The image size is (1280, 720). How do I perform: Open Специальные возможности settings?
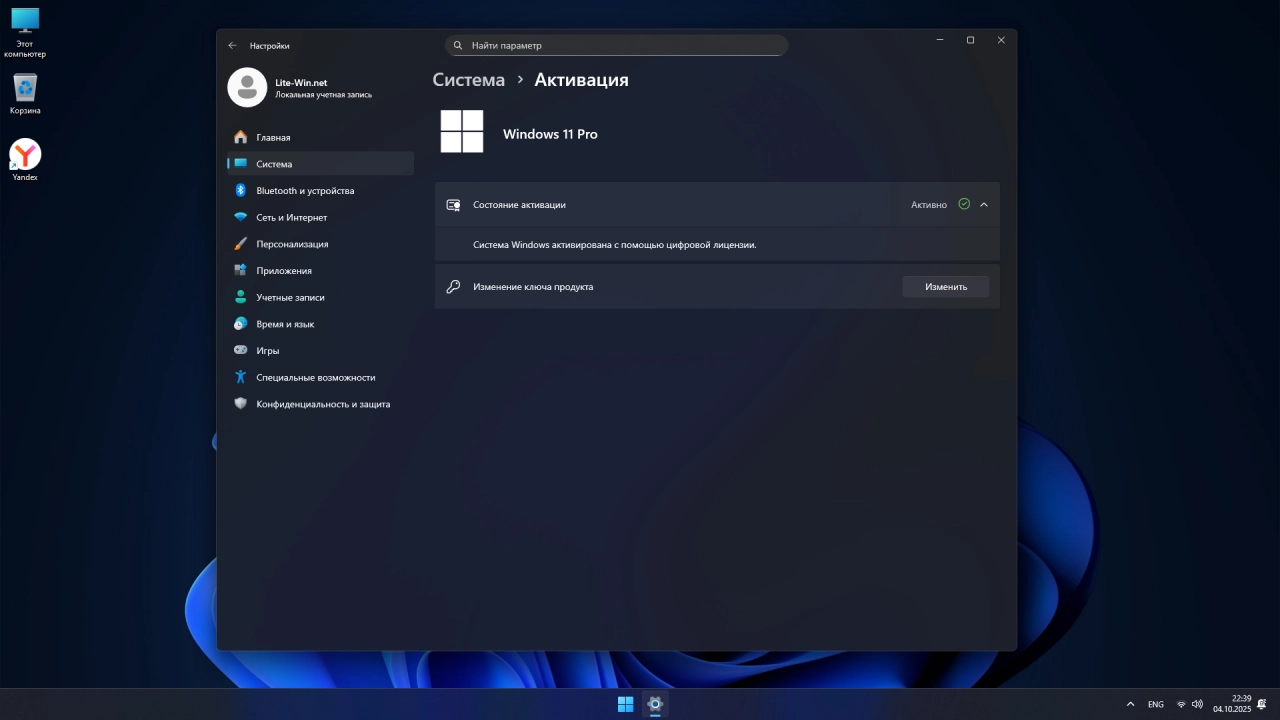[x=320, y=377]
